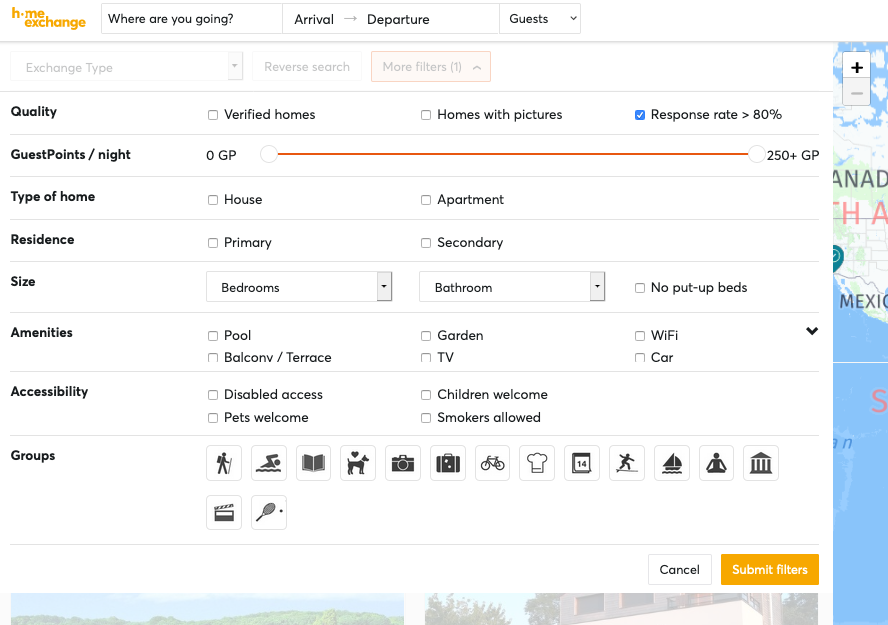Disable the Response rate > 80% filter
The image size is (888, 625).
click(640, 115)
